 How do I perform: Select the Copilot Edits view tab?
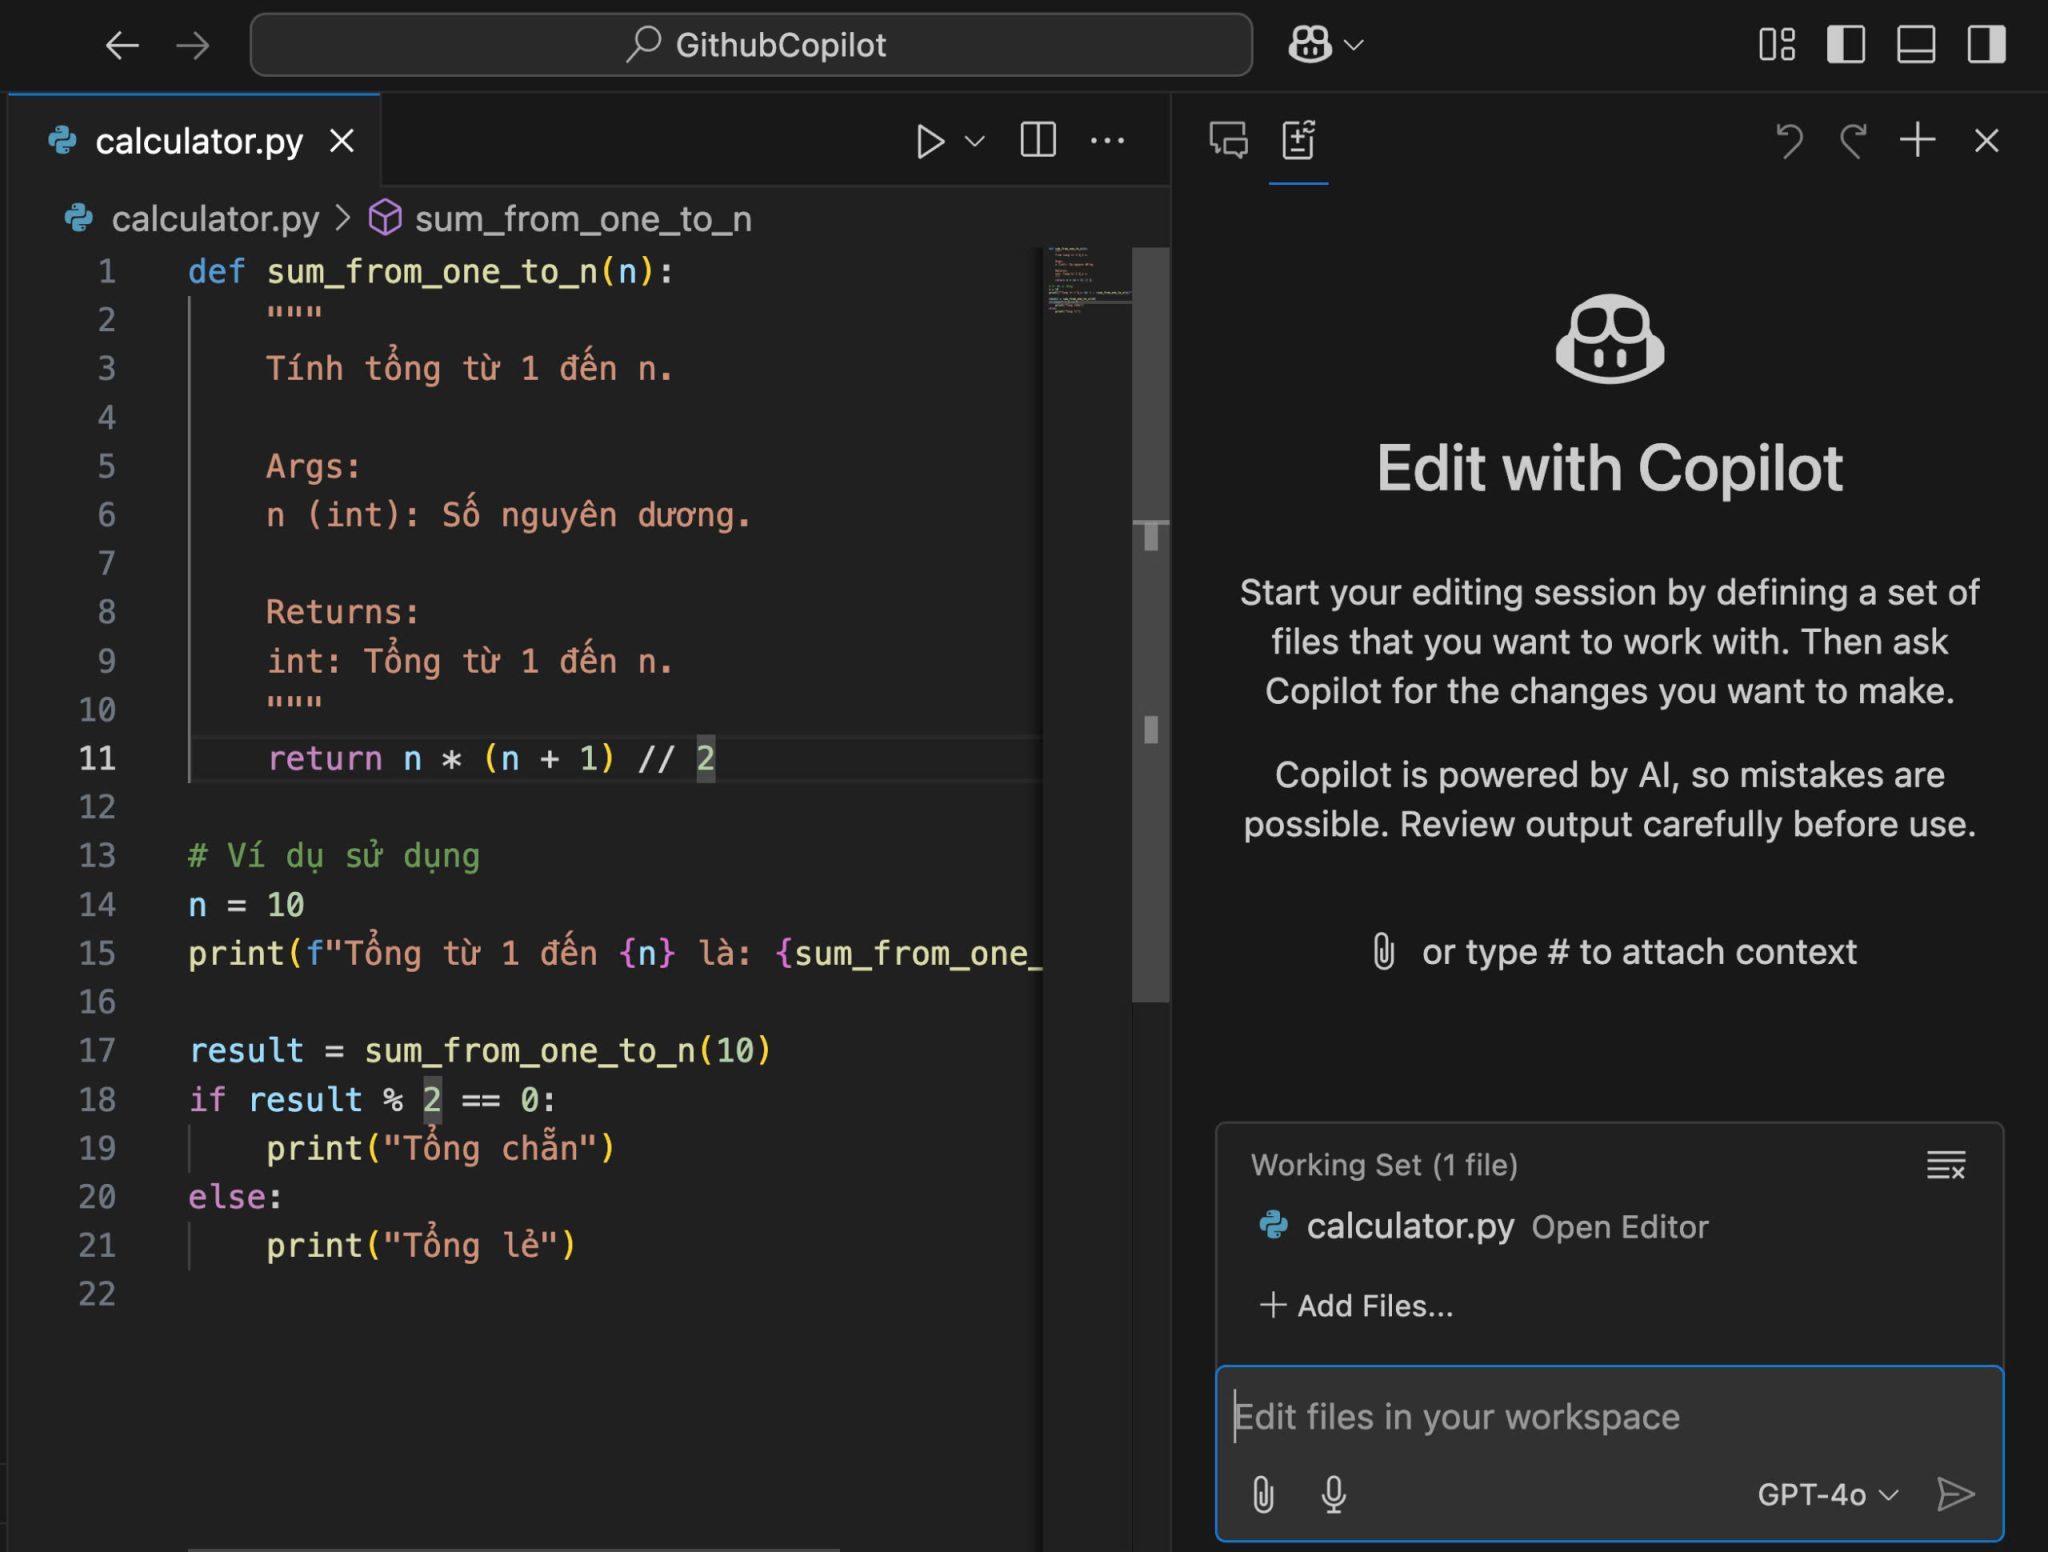(x=1298, y=140)
